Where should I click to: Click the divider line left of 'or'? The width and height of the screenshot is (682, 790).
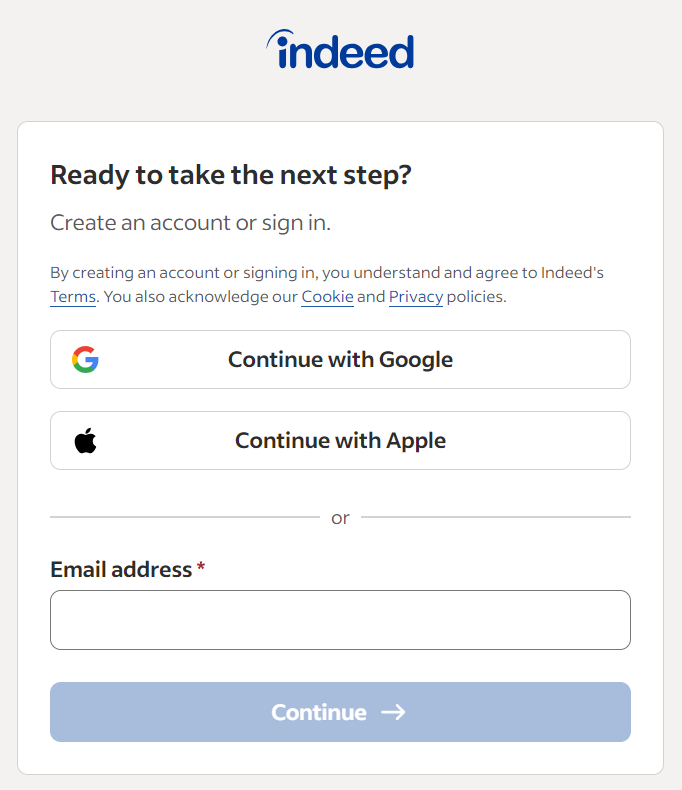click(184, 517)
